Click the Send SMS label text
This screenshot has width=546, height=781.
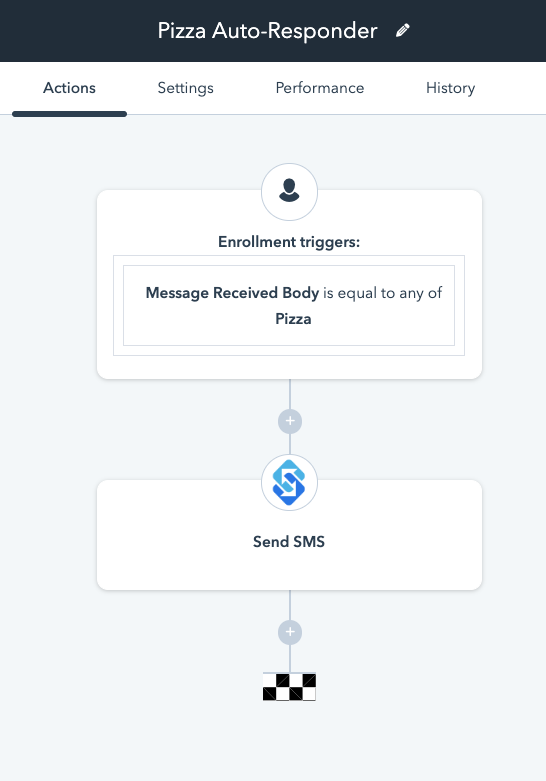[x=289, y=541]
